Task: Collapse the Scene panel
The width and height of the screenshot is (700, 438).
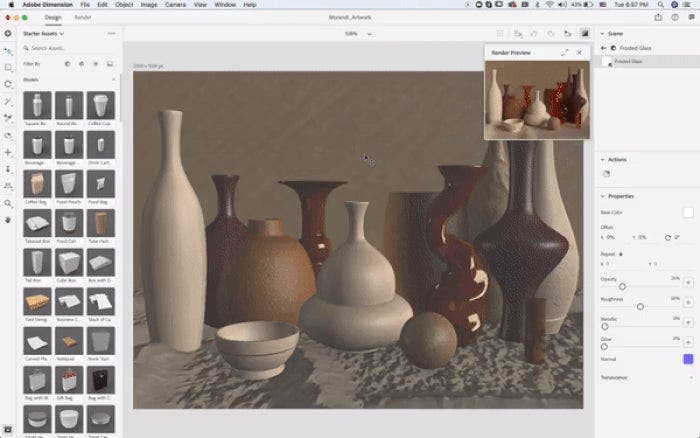Action: 602,33
